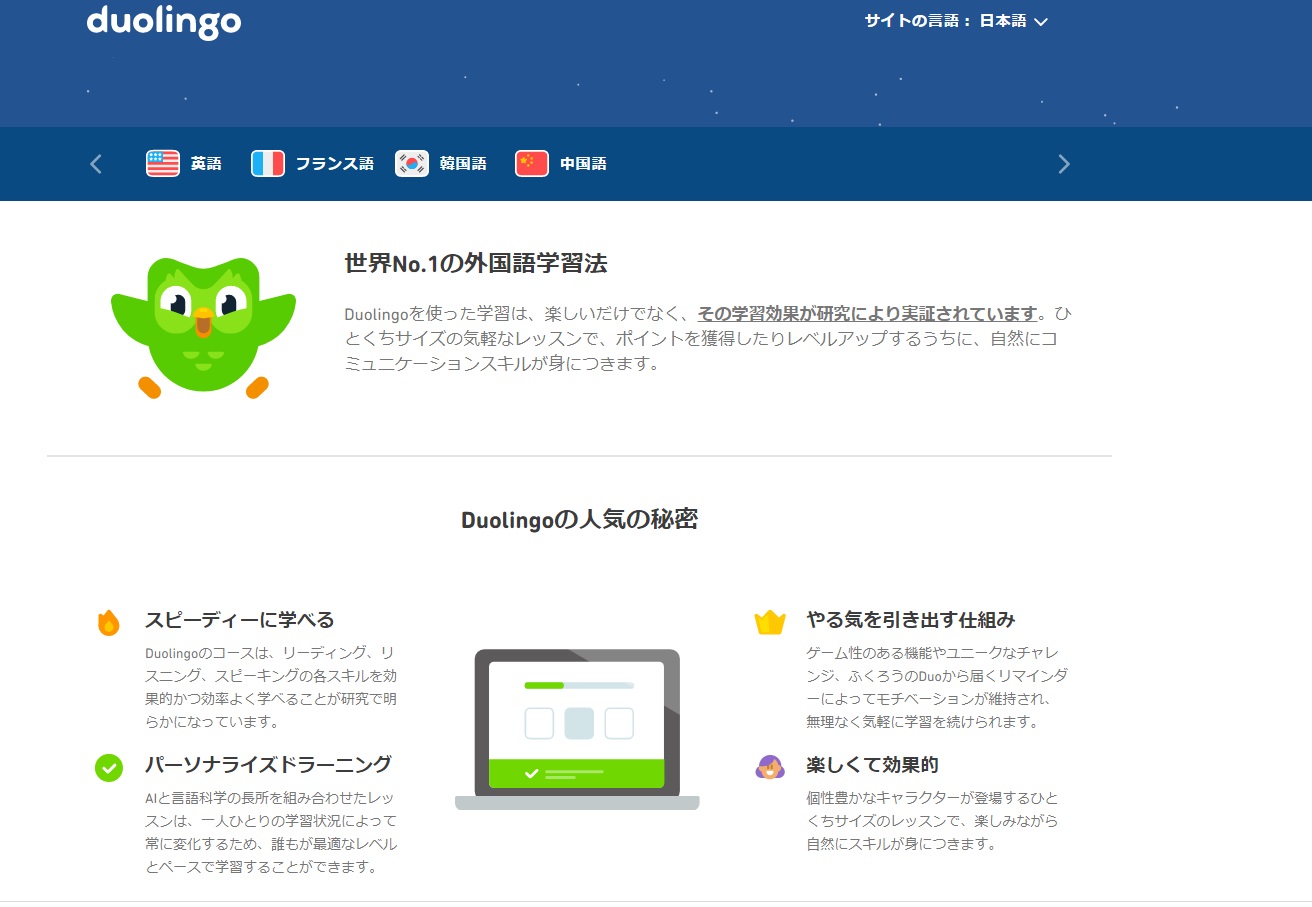Click the purple character icon beside 楽しくて効果的
The width and height of the screenshot is (1312, 907).
click(x=770, y=767)
